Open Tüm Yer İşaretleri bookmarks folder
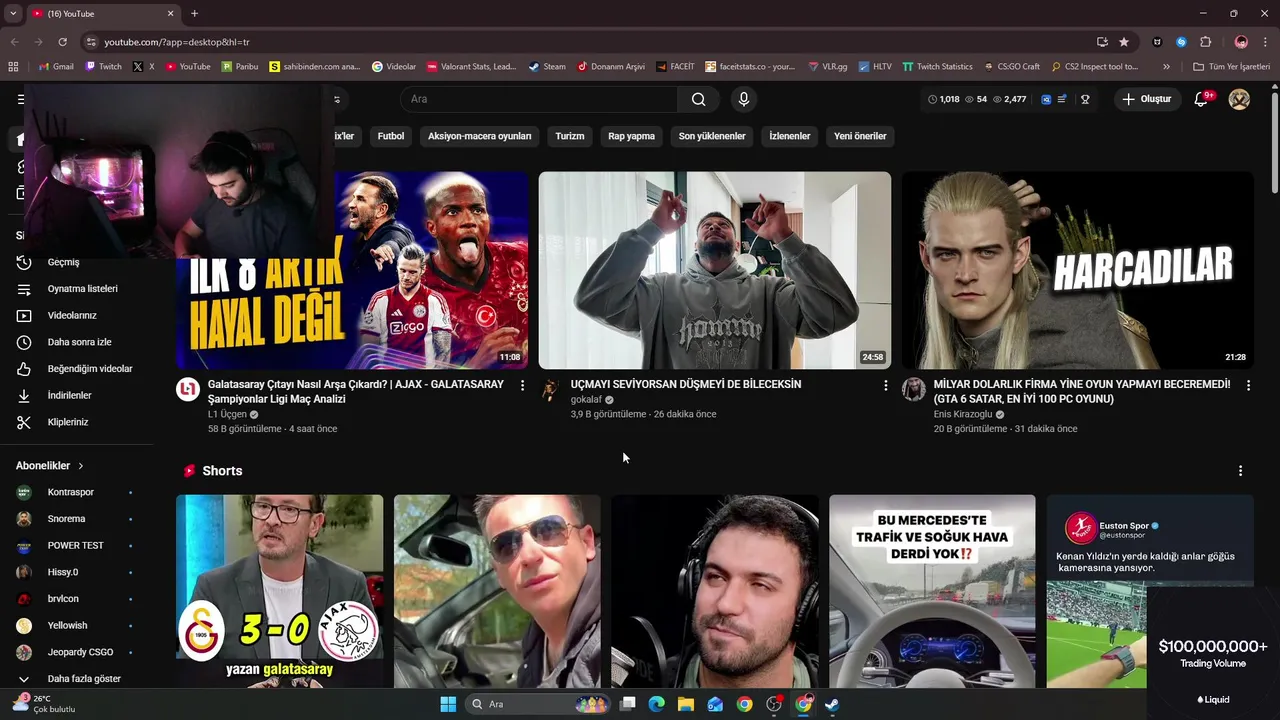 (x=1232, y=67)
